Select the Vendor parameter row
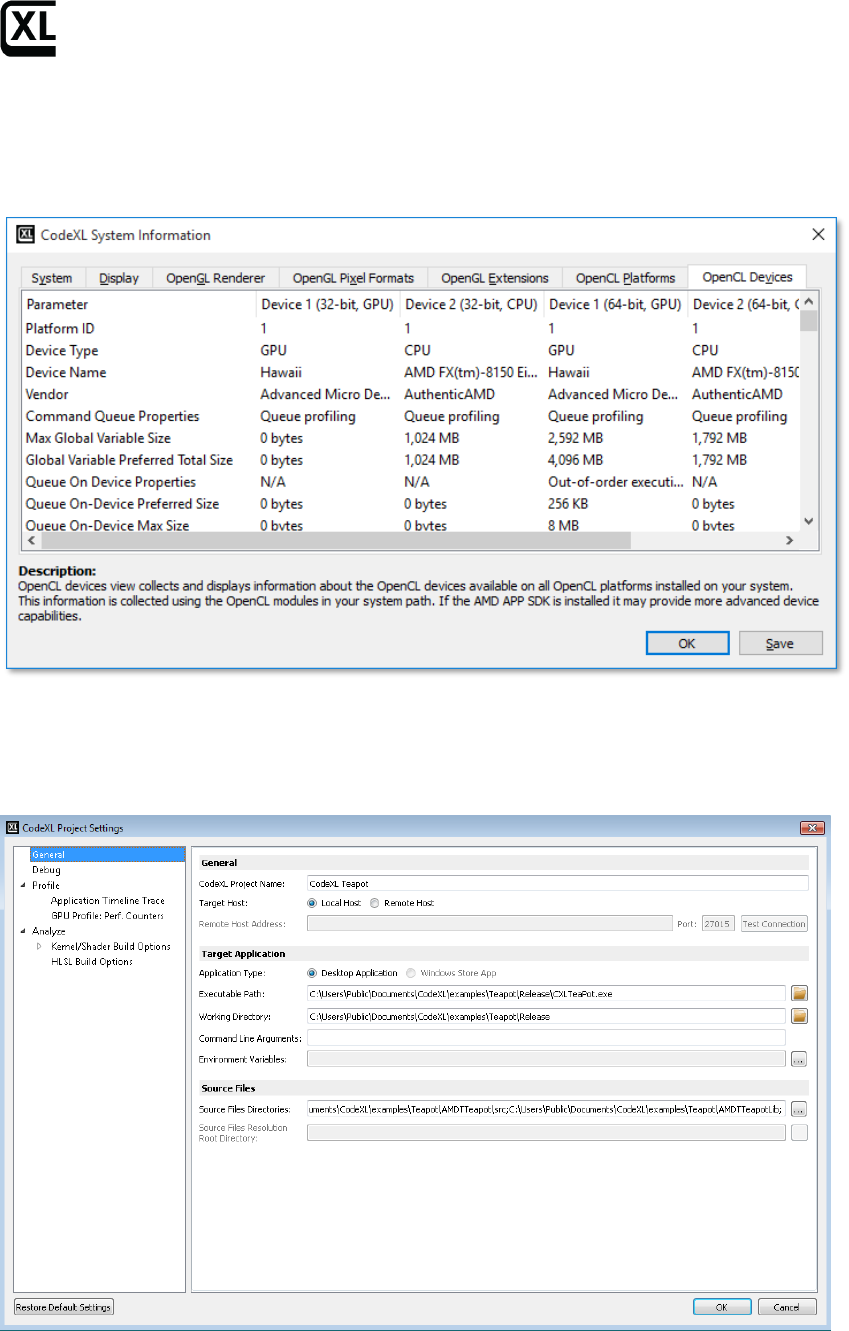 tap(411, 394)
